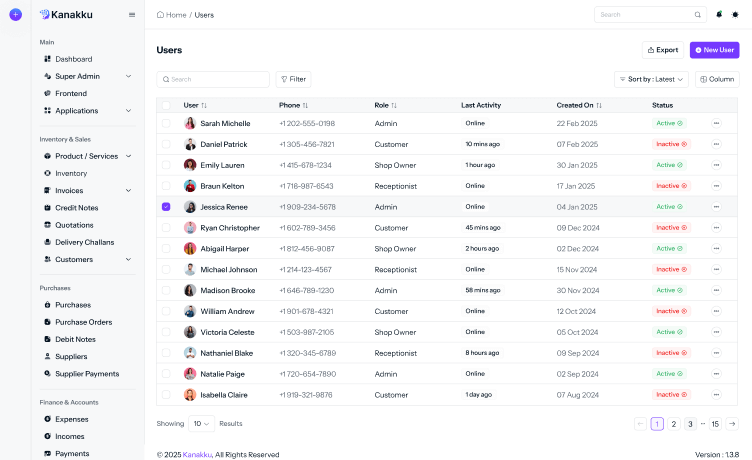Click the purple plus quick-add icon
Image resolution: width=752 pixels, height=460 pixels.
pyautogui.click(x=15, y=15)
